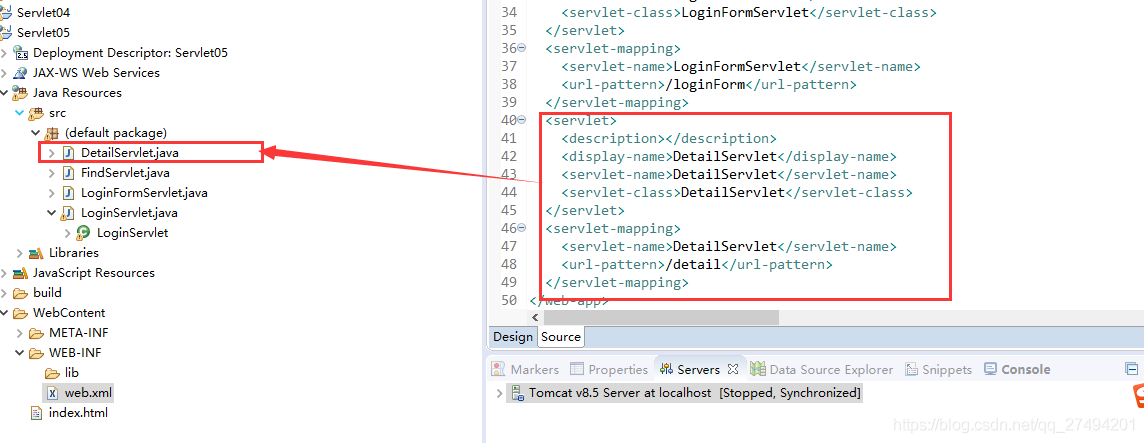Expand JavaScript Resources node
The image size is (1144, 443).
point(4,273)
